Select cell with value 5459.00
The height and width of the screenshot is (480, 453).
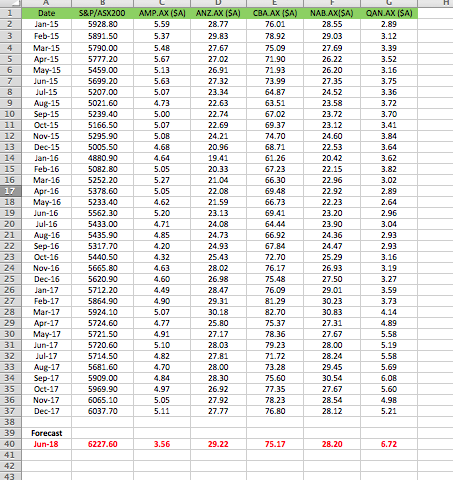[102, 70]
